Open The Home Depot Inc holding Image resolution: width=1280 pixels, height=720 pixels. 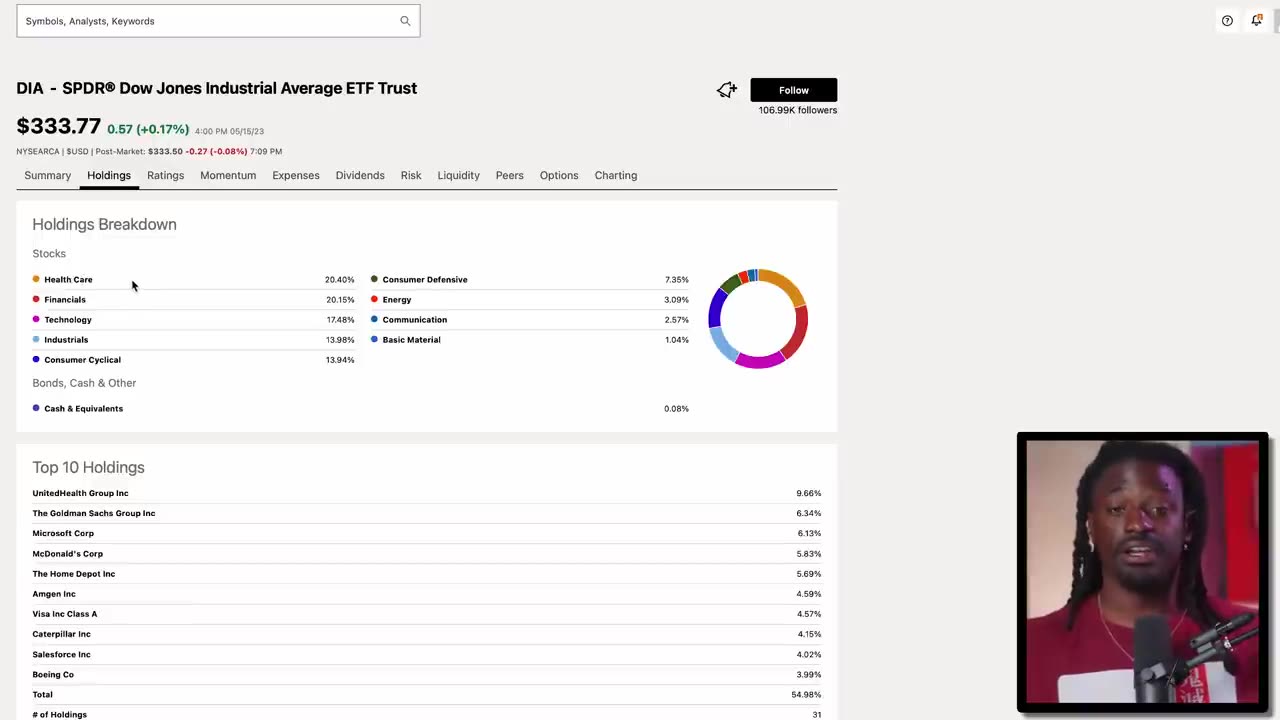click(x=74, y=574)
